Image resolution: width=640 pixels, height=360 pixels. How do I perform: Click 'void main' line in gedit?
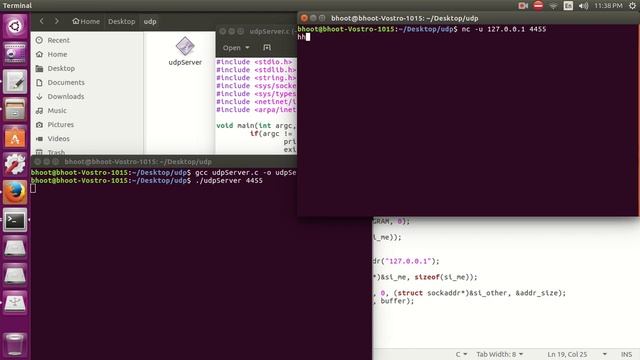(x=256, y=126)
